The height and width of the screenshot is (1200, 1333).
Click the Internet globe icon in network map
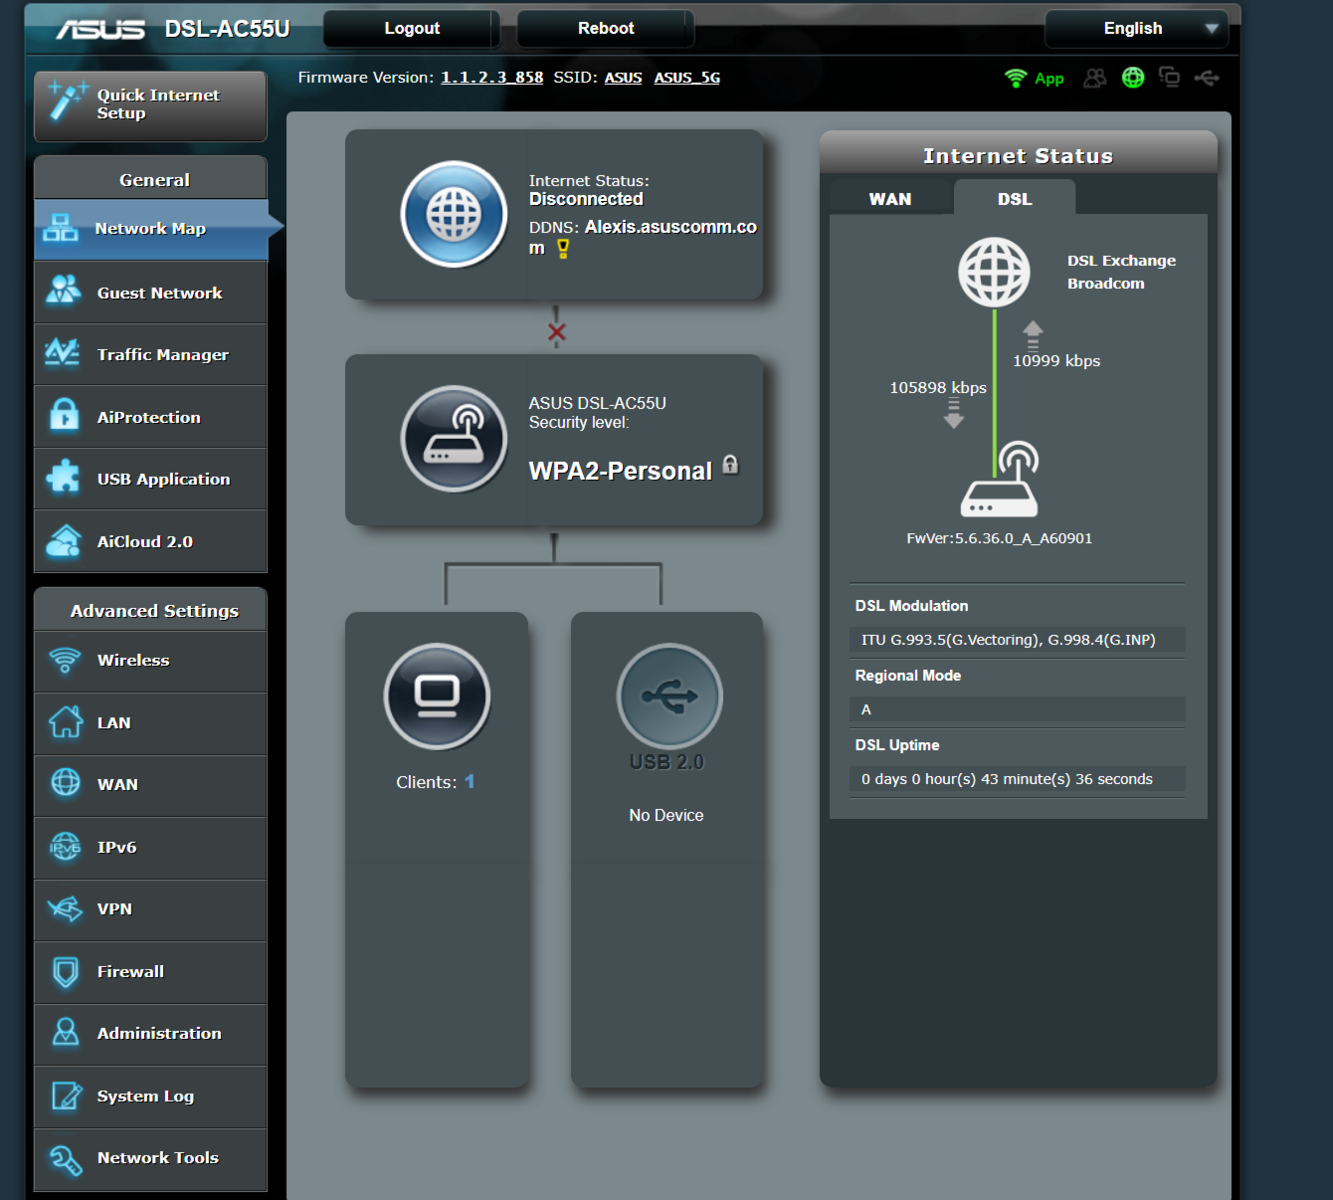[454, 214]
